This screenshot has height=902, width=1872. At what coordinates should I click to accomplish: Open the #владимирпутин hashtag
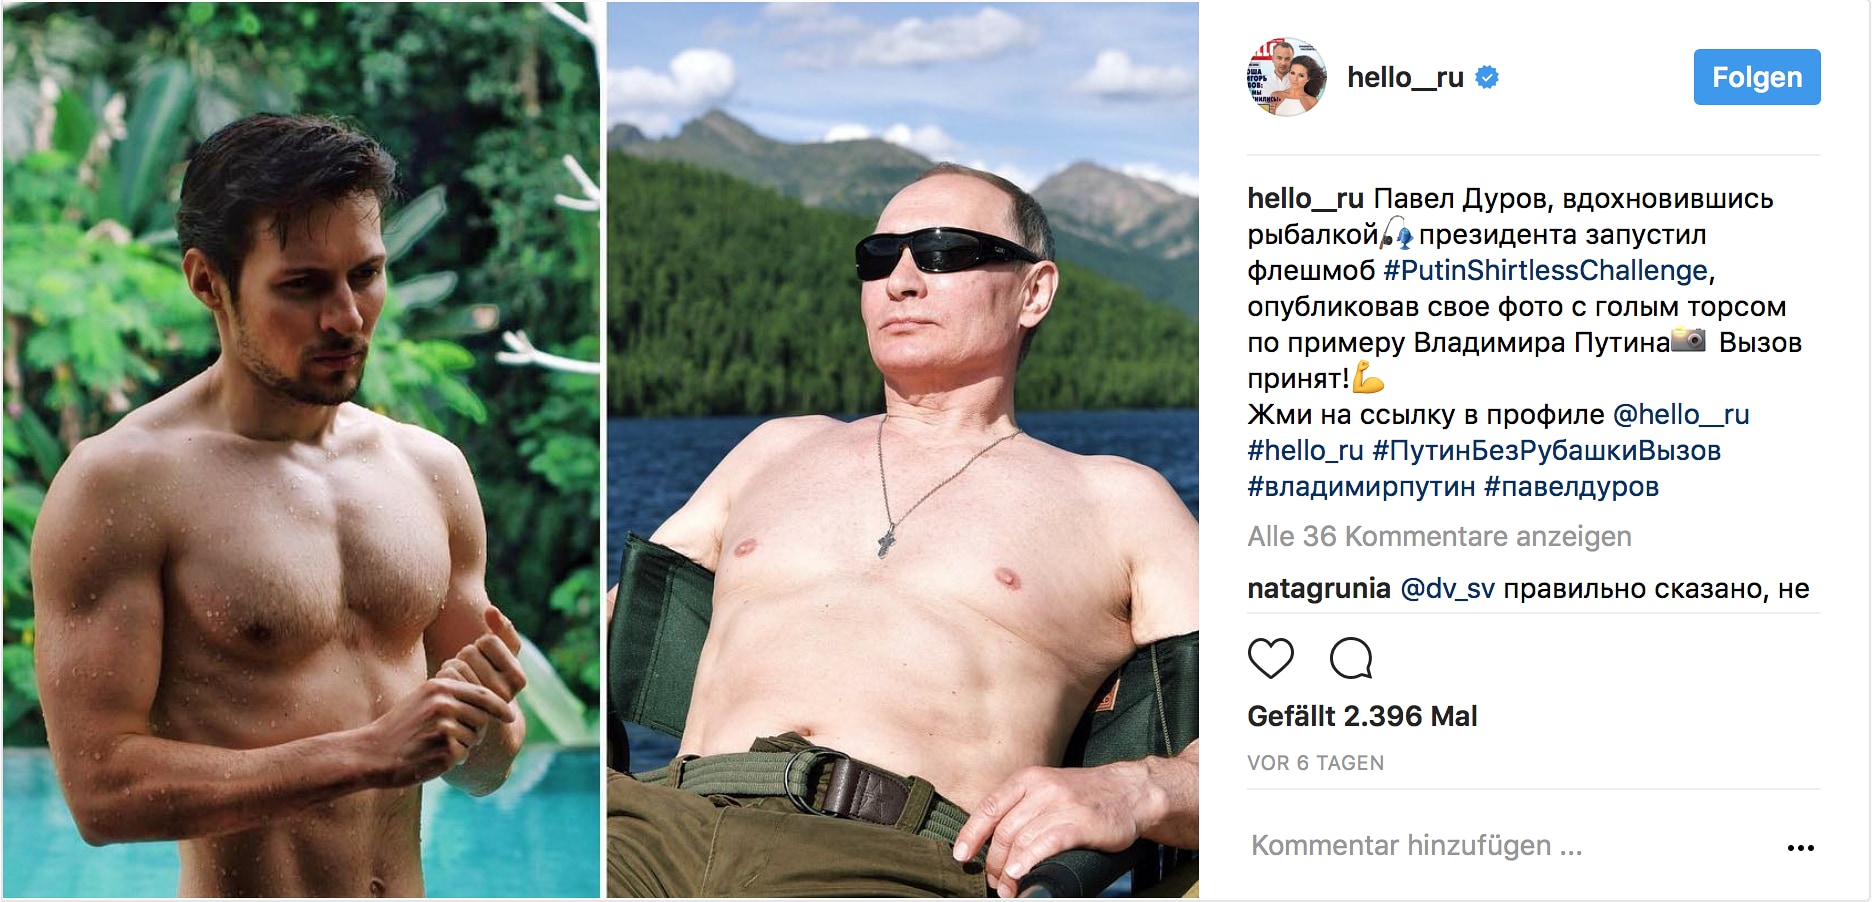(1361, 487)
